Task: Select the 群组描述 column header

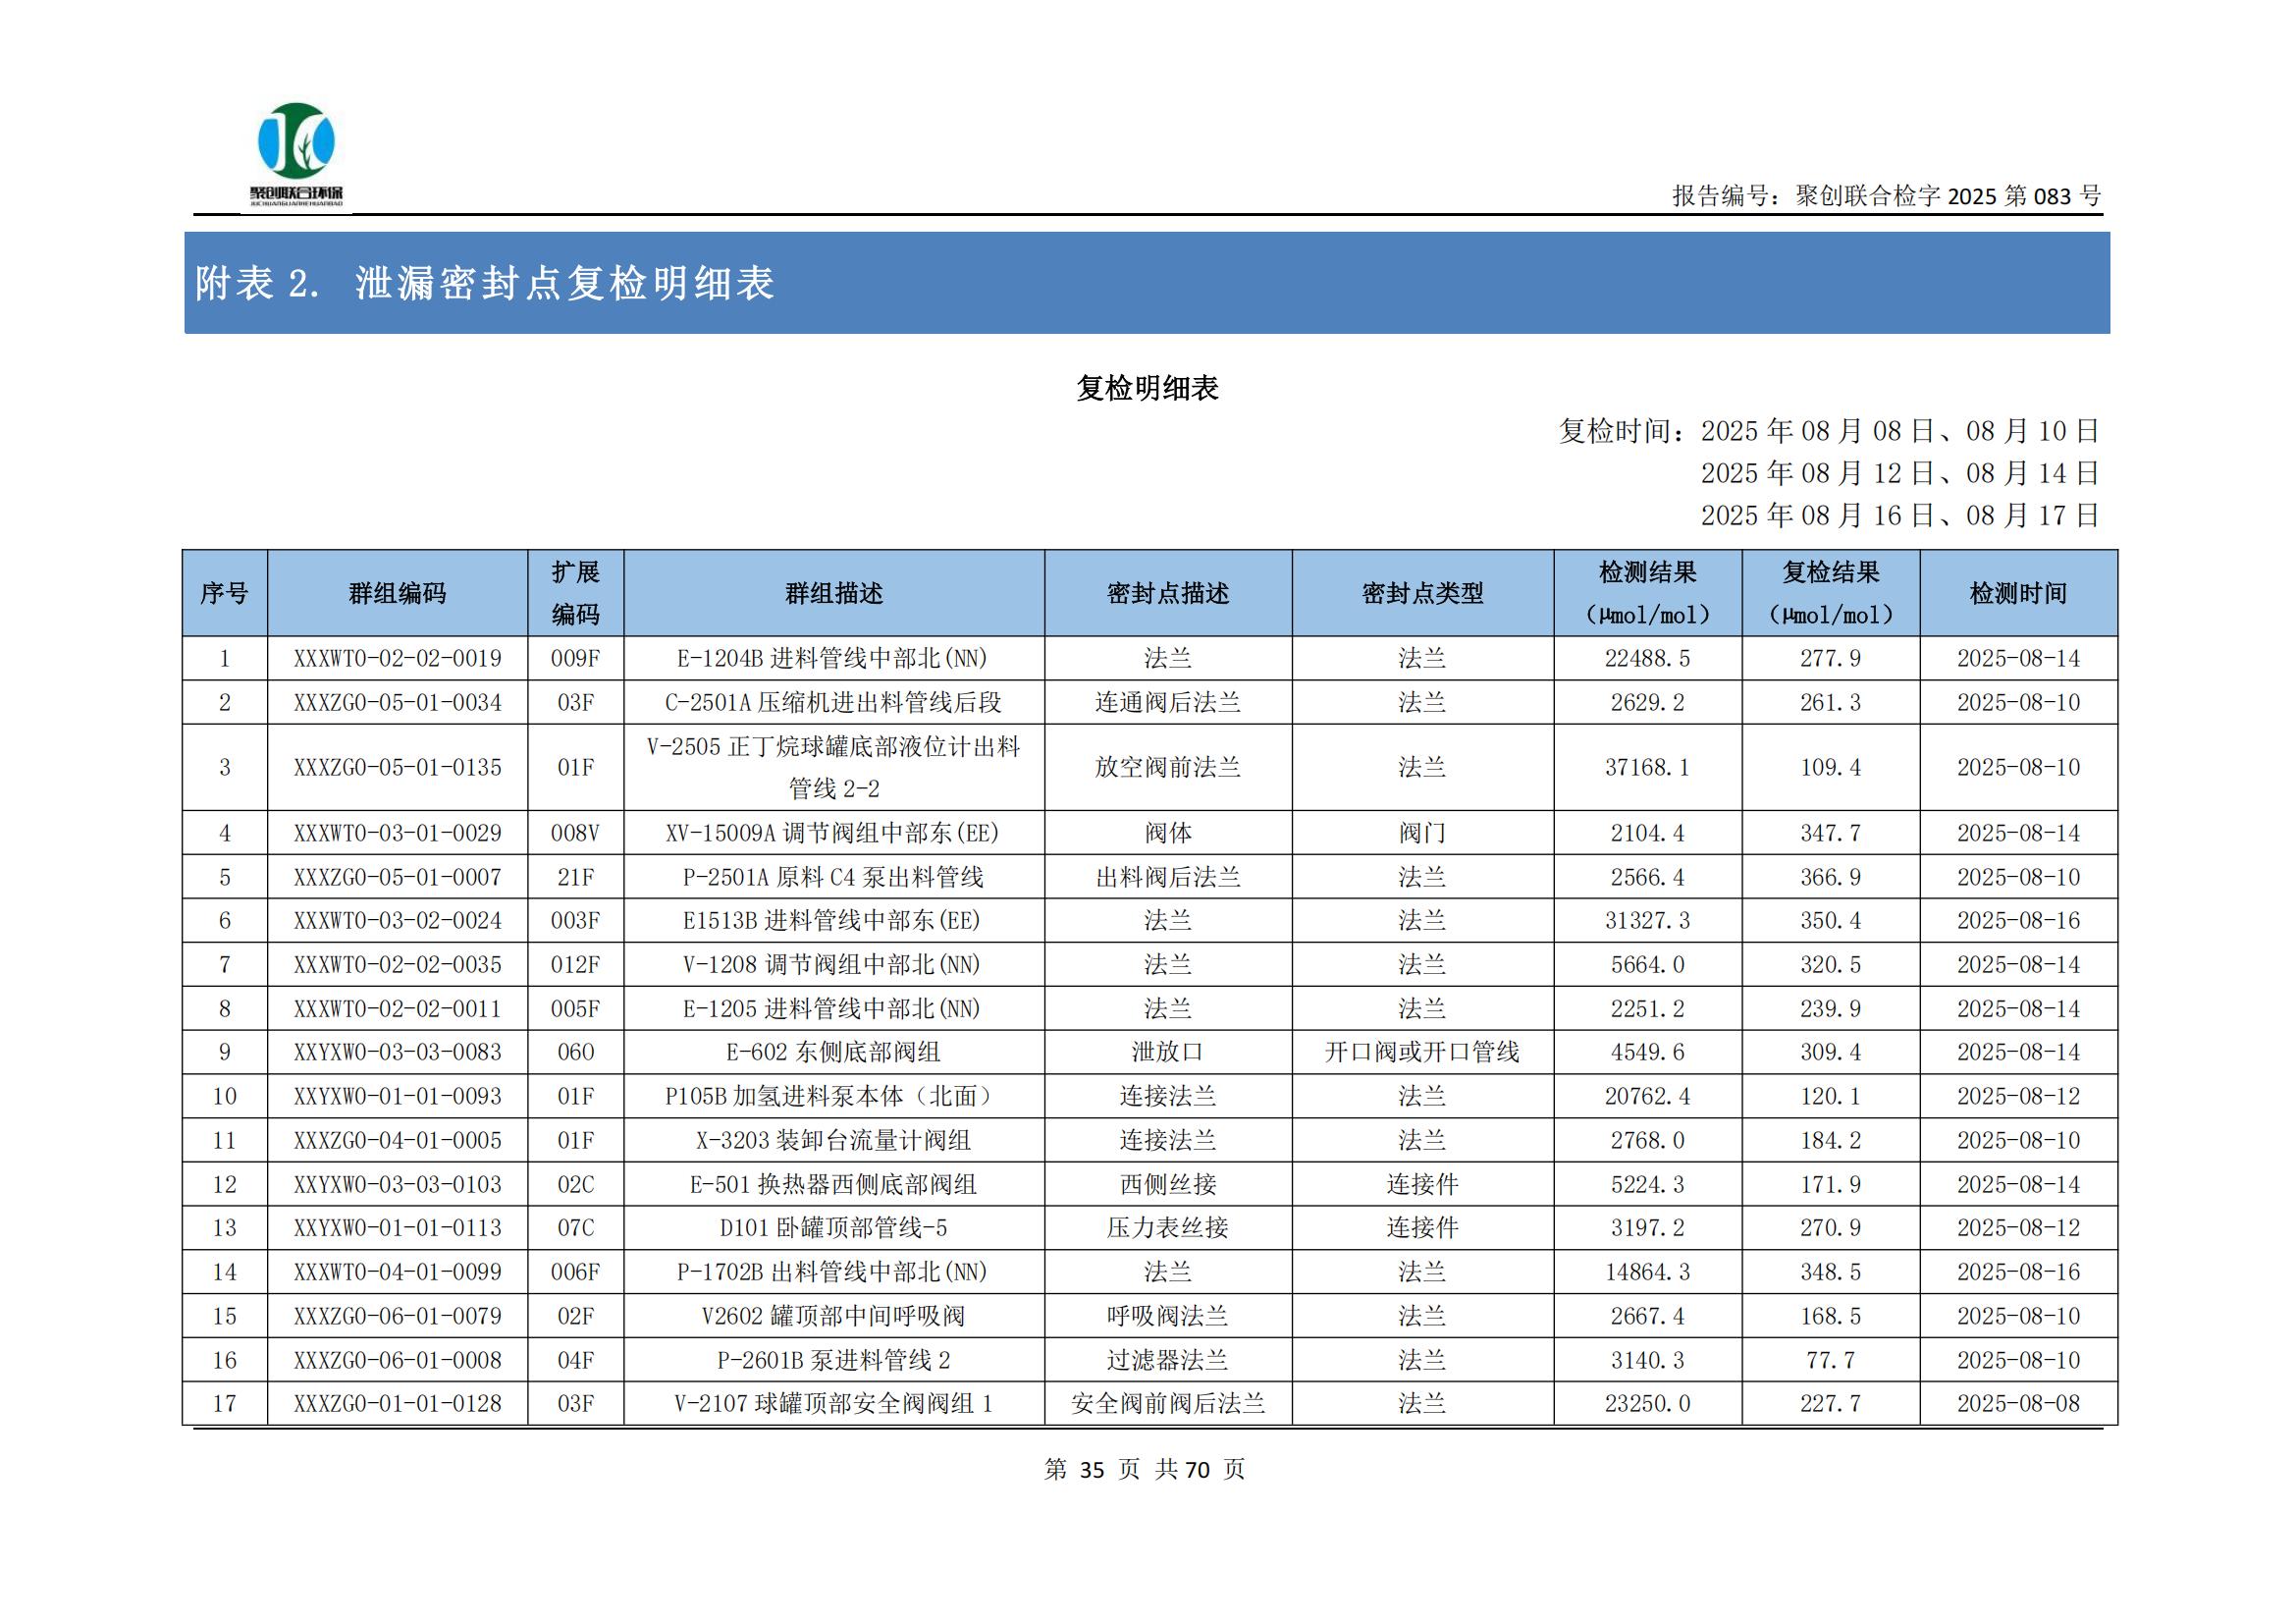Action: (x=833, y=593)
